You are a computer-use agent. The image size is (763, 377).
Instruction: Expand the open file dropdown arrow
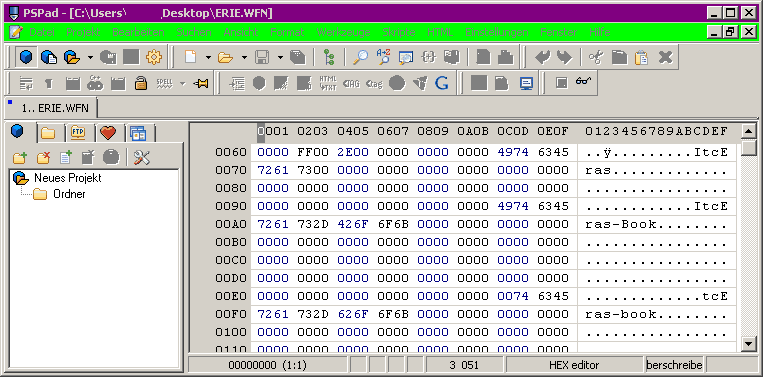[x=244, y=58]
